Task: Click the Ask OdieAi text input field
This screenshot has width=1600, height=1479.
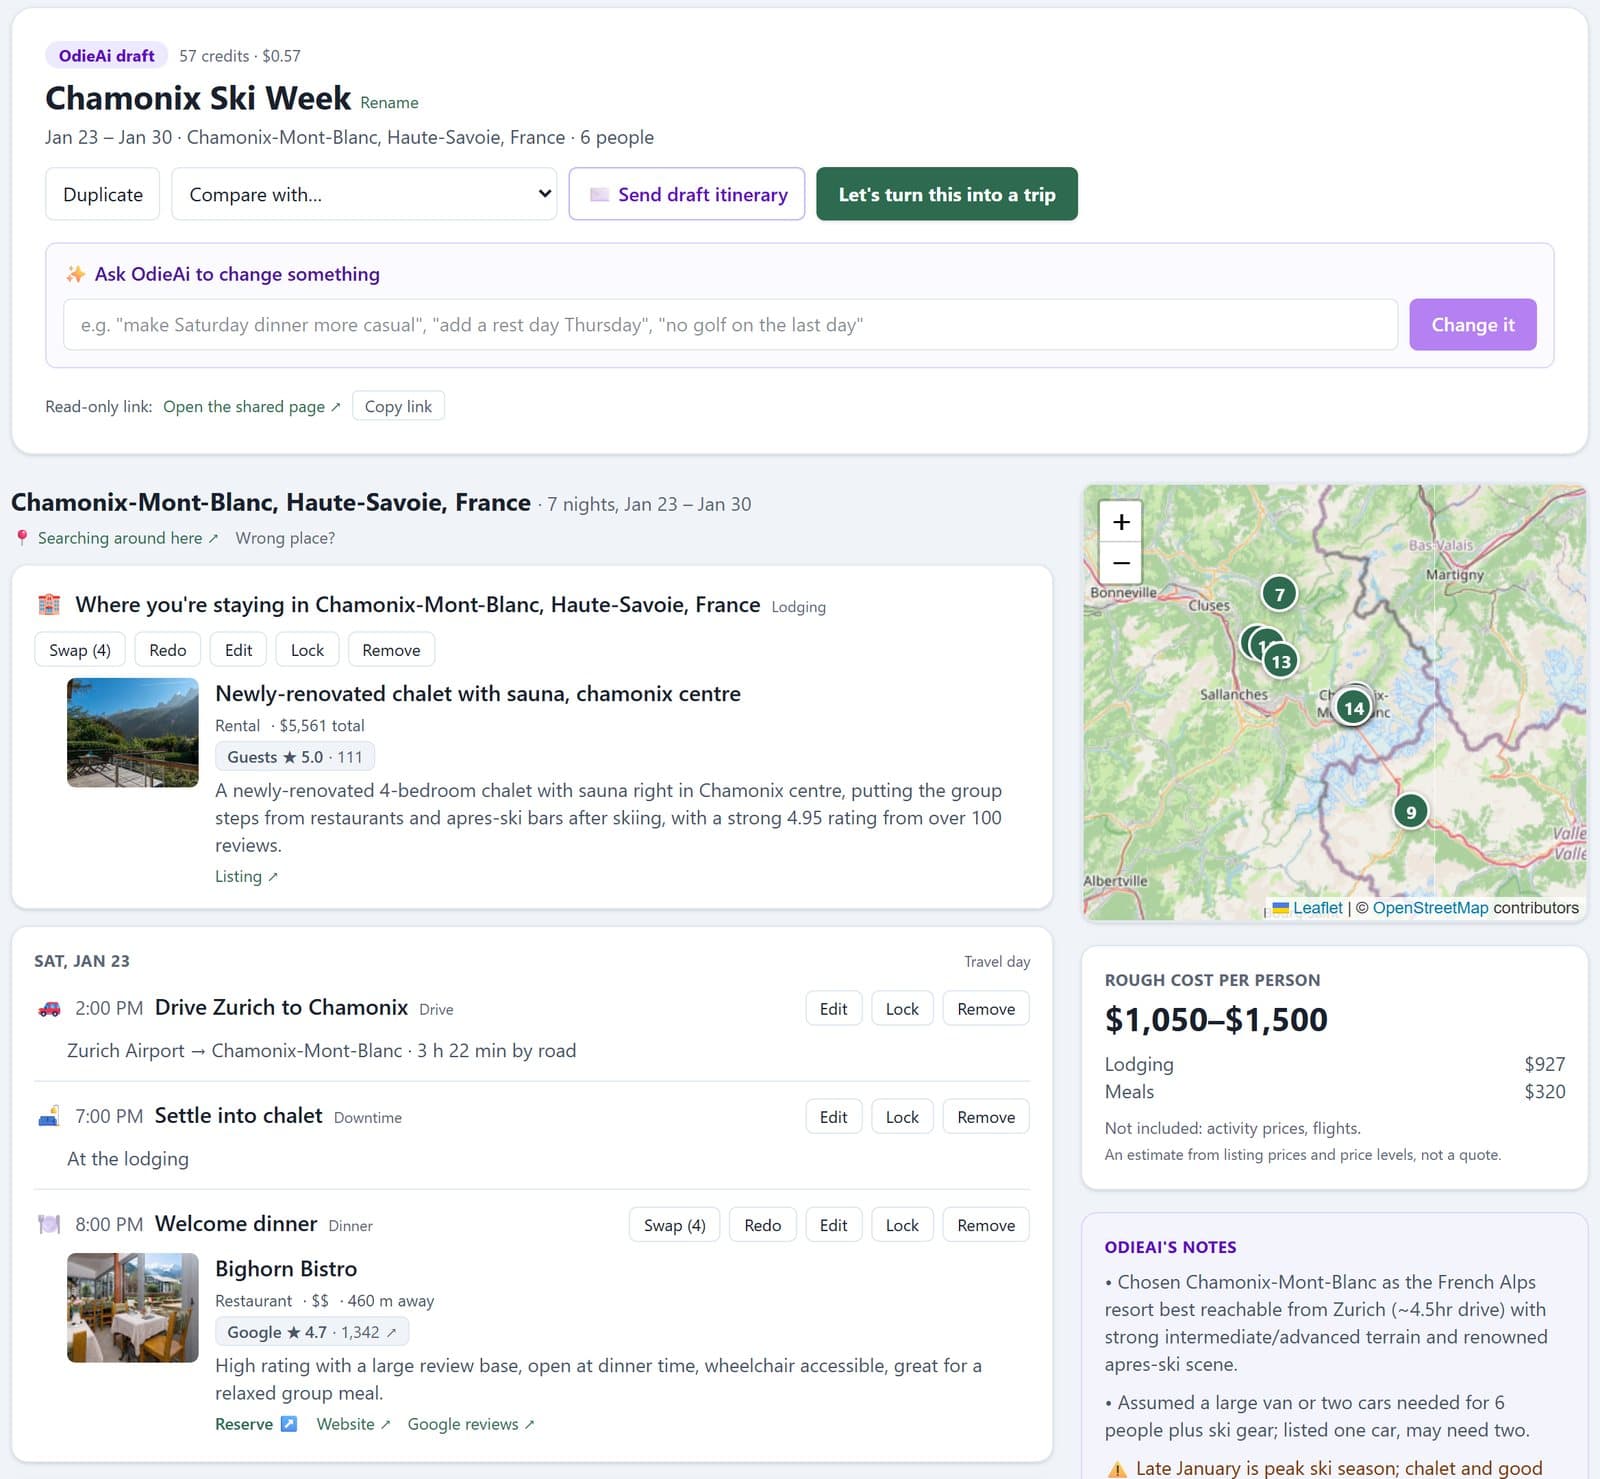Action: pyautogui.click(x=730, y=325)
